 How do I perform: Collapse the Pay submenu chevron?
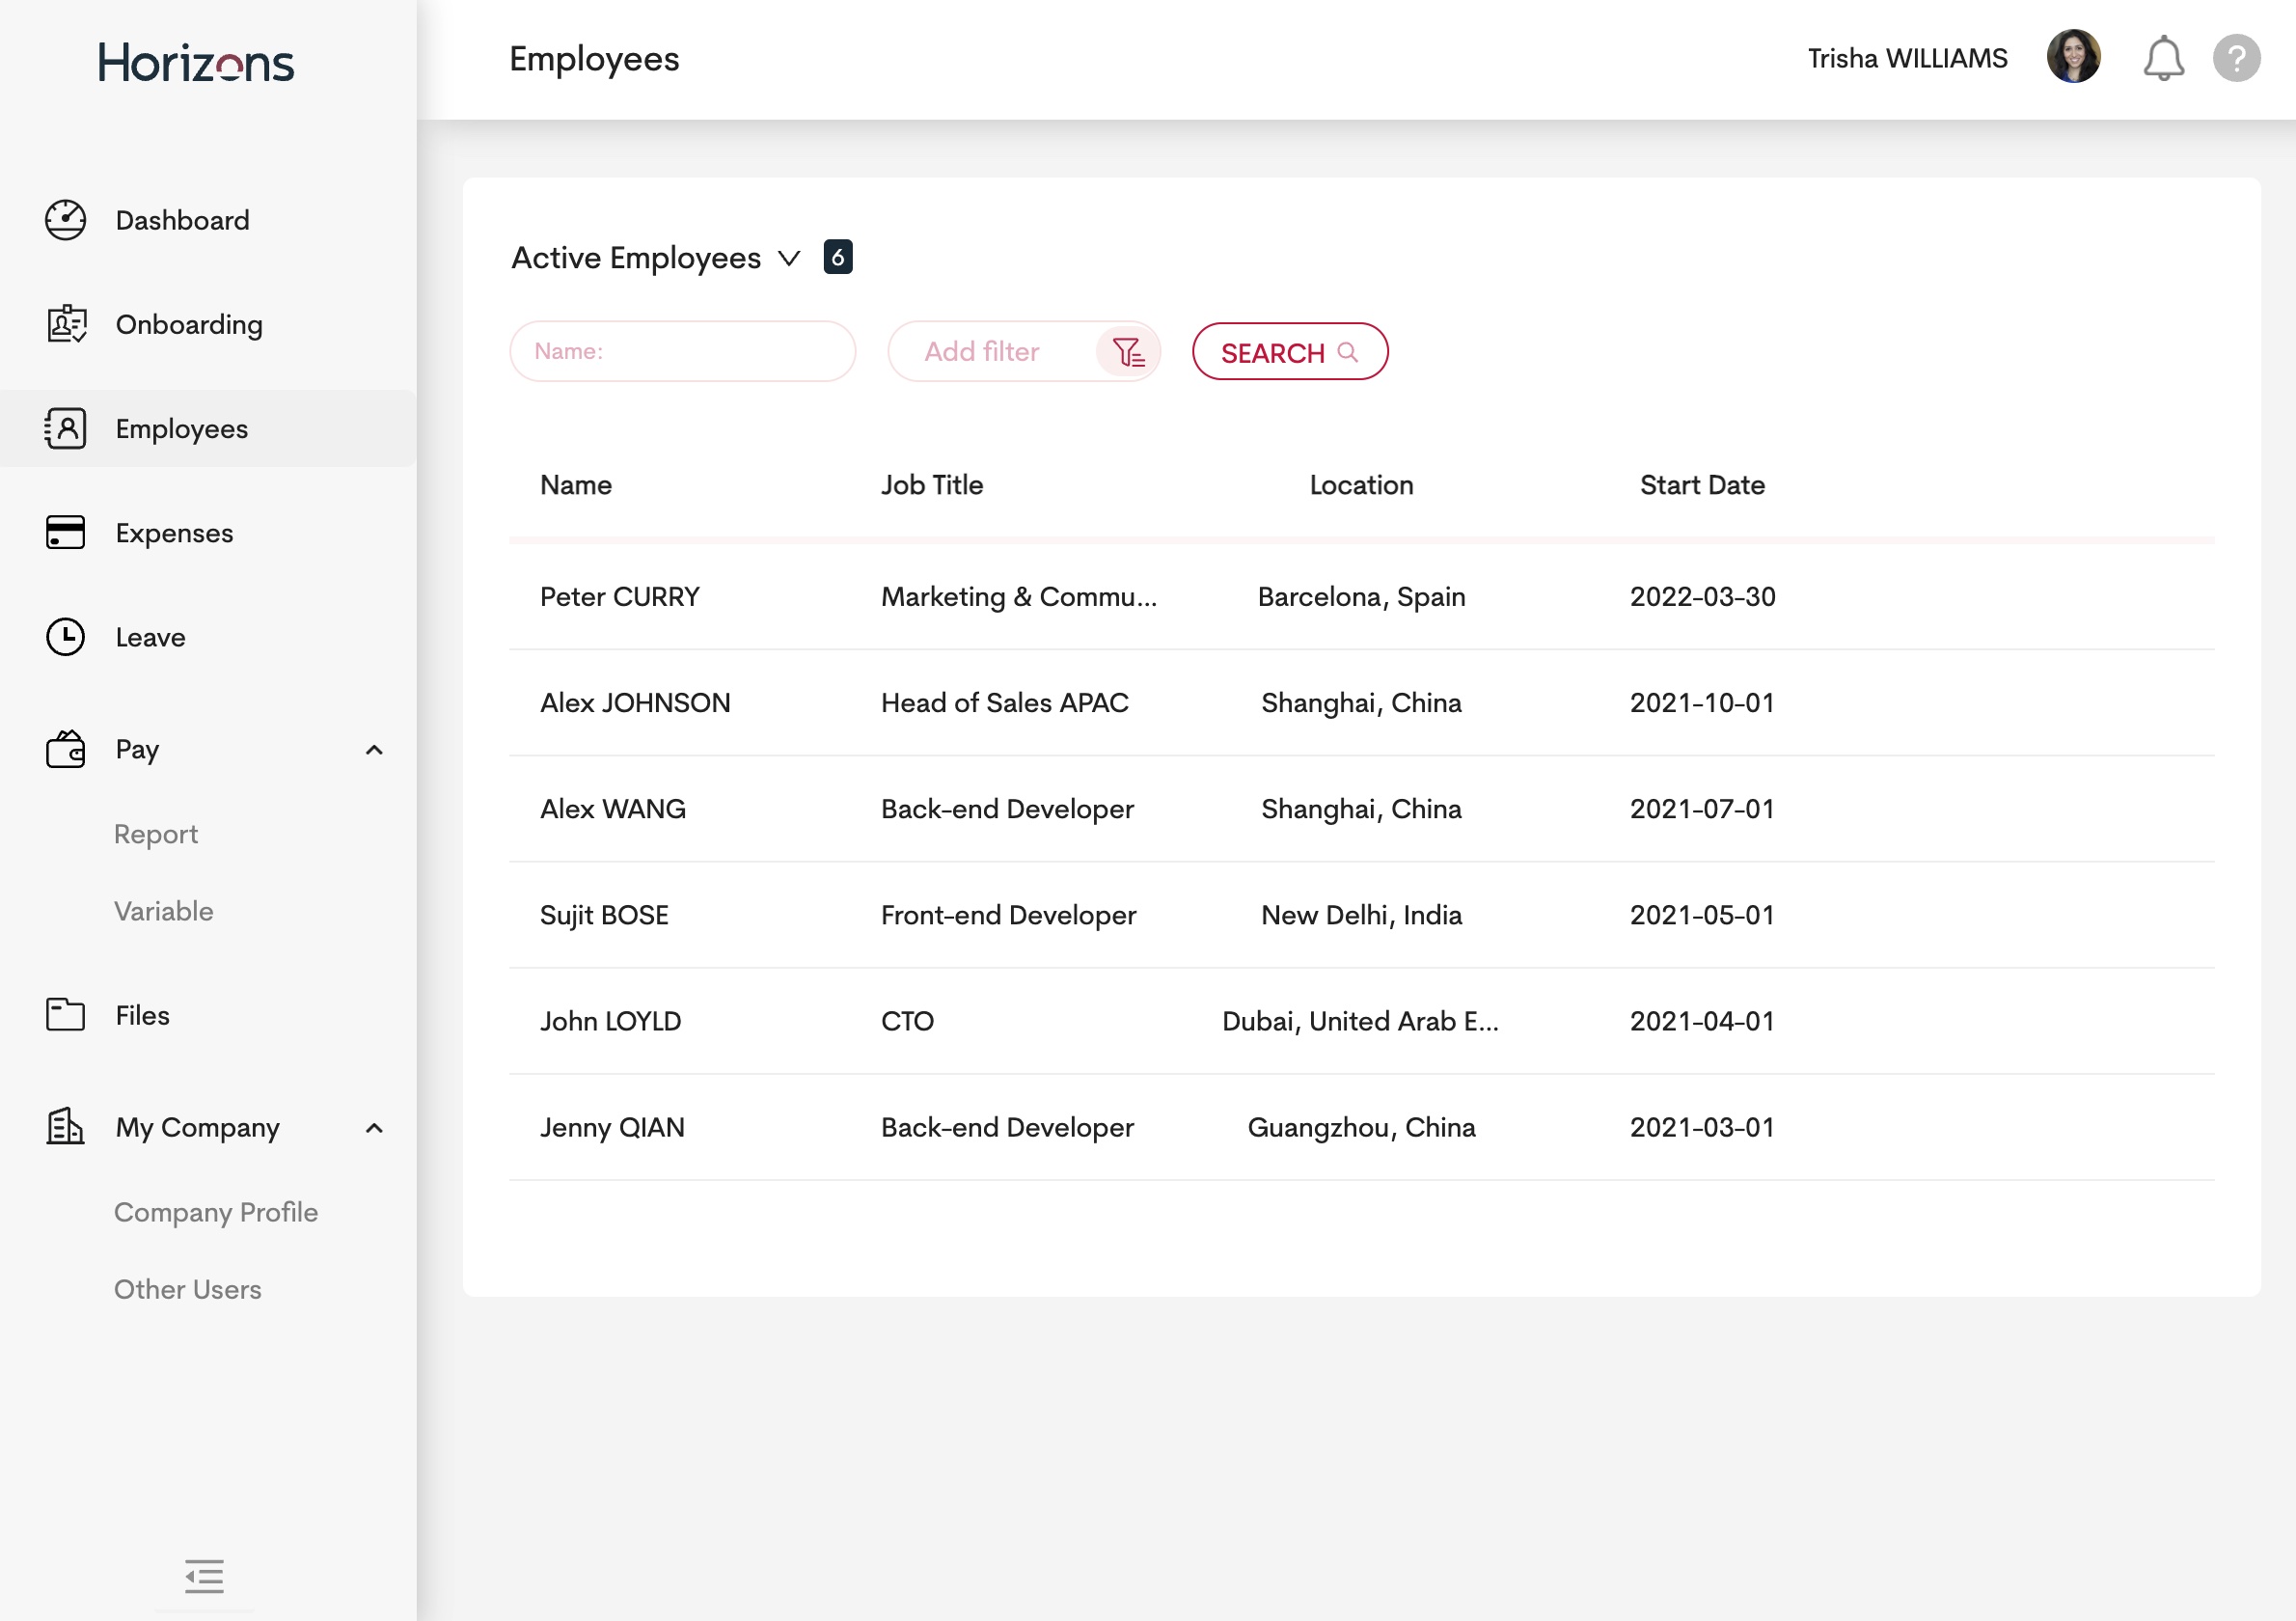(x=374, y=750)
